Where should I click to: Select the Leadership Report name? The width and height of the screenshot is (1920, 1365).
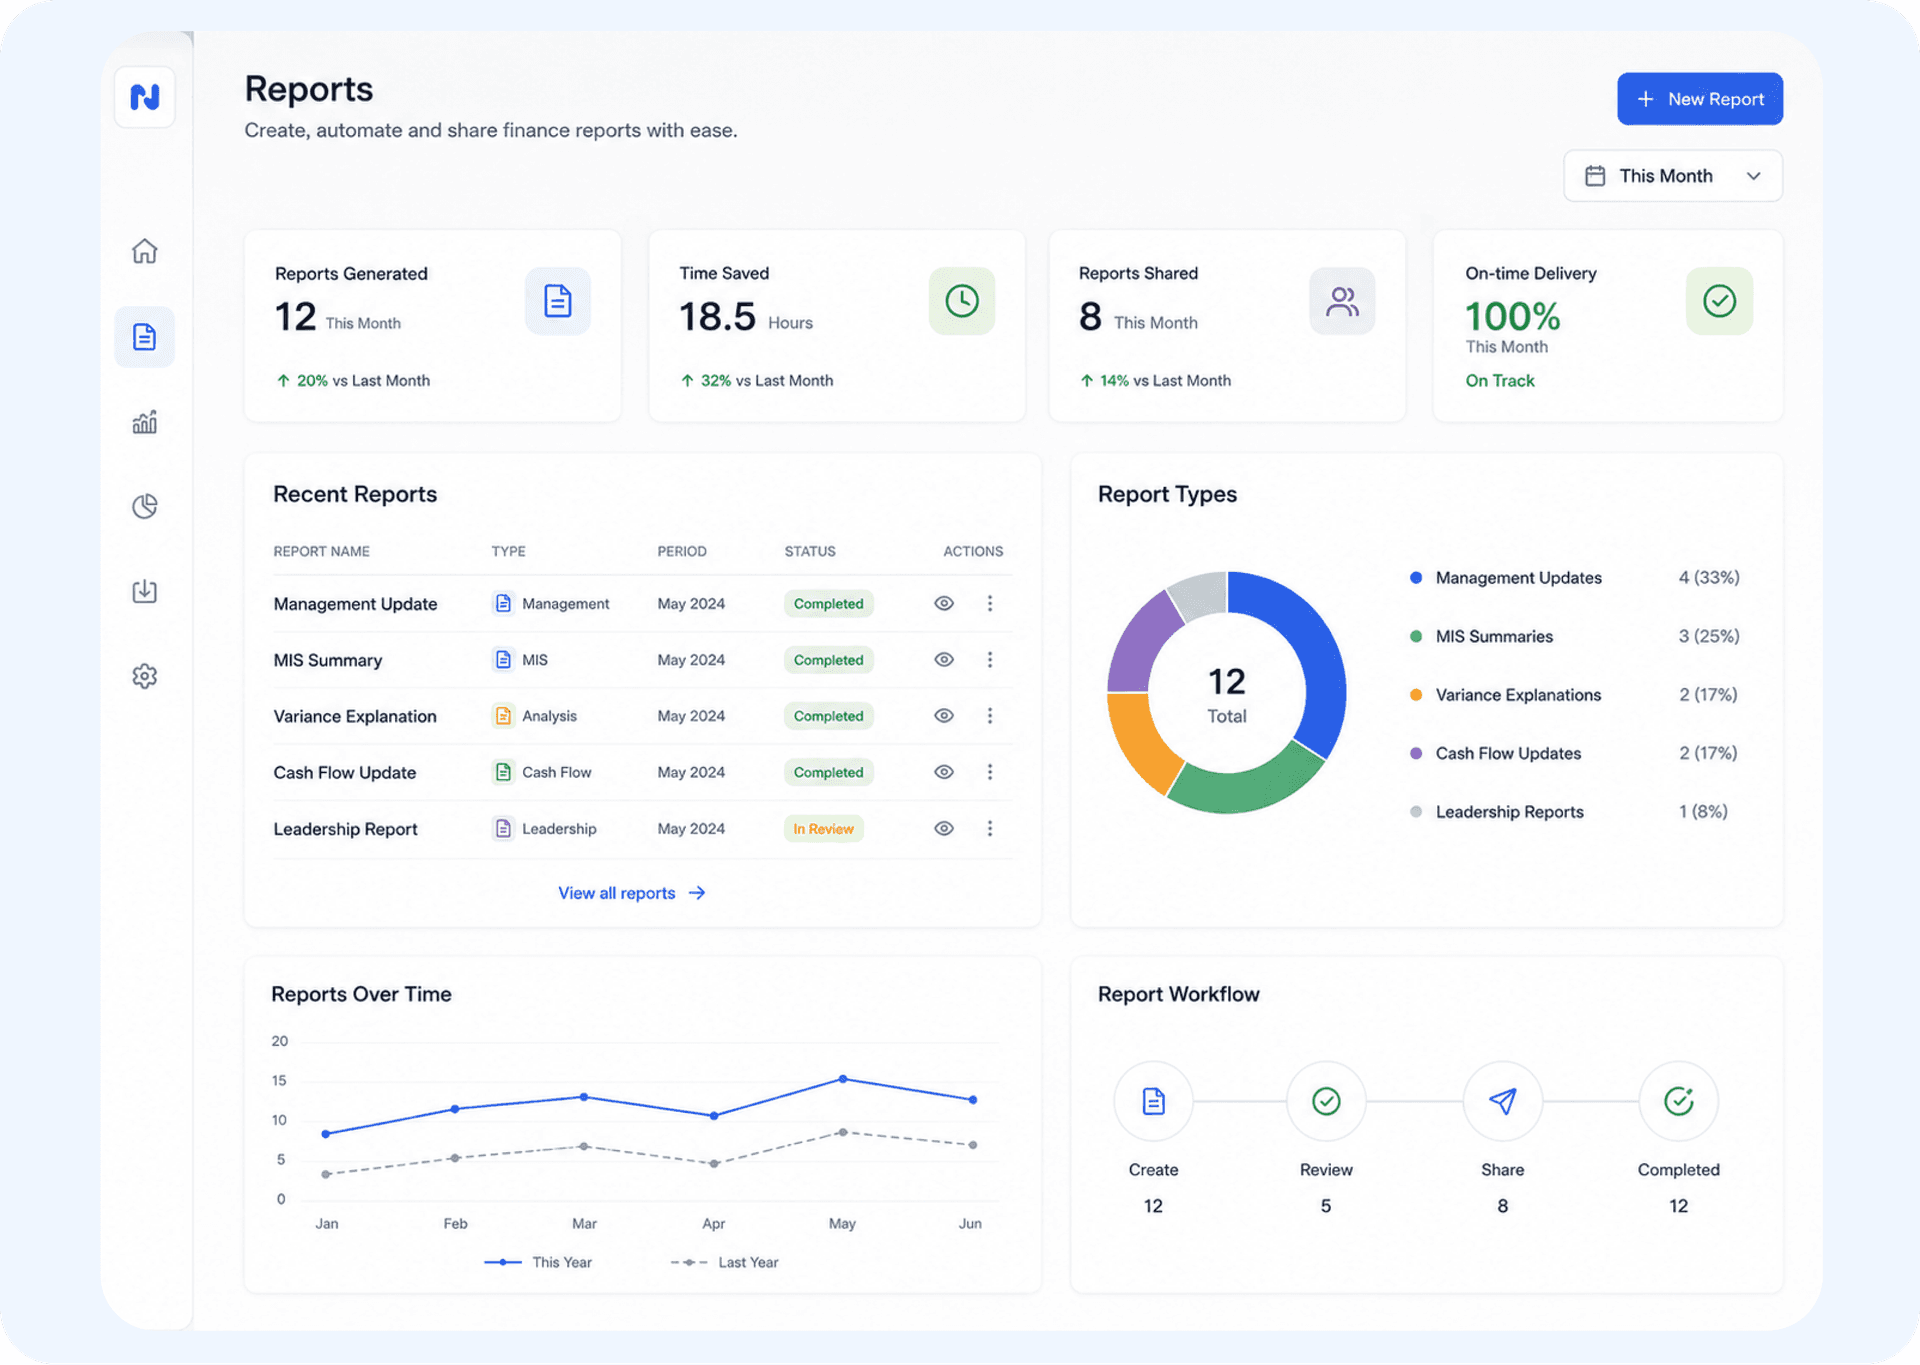(x=345, y=829)
